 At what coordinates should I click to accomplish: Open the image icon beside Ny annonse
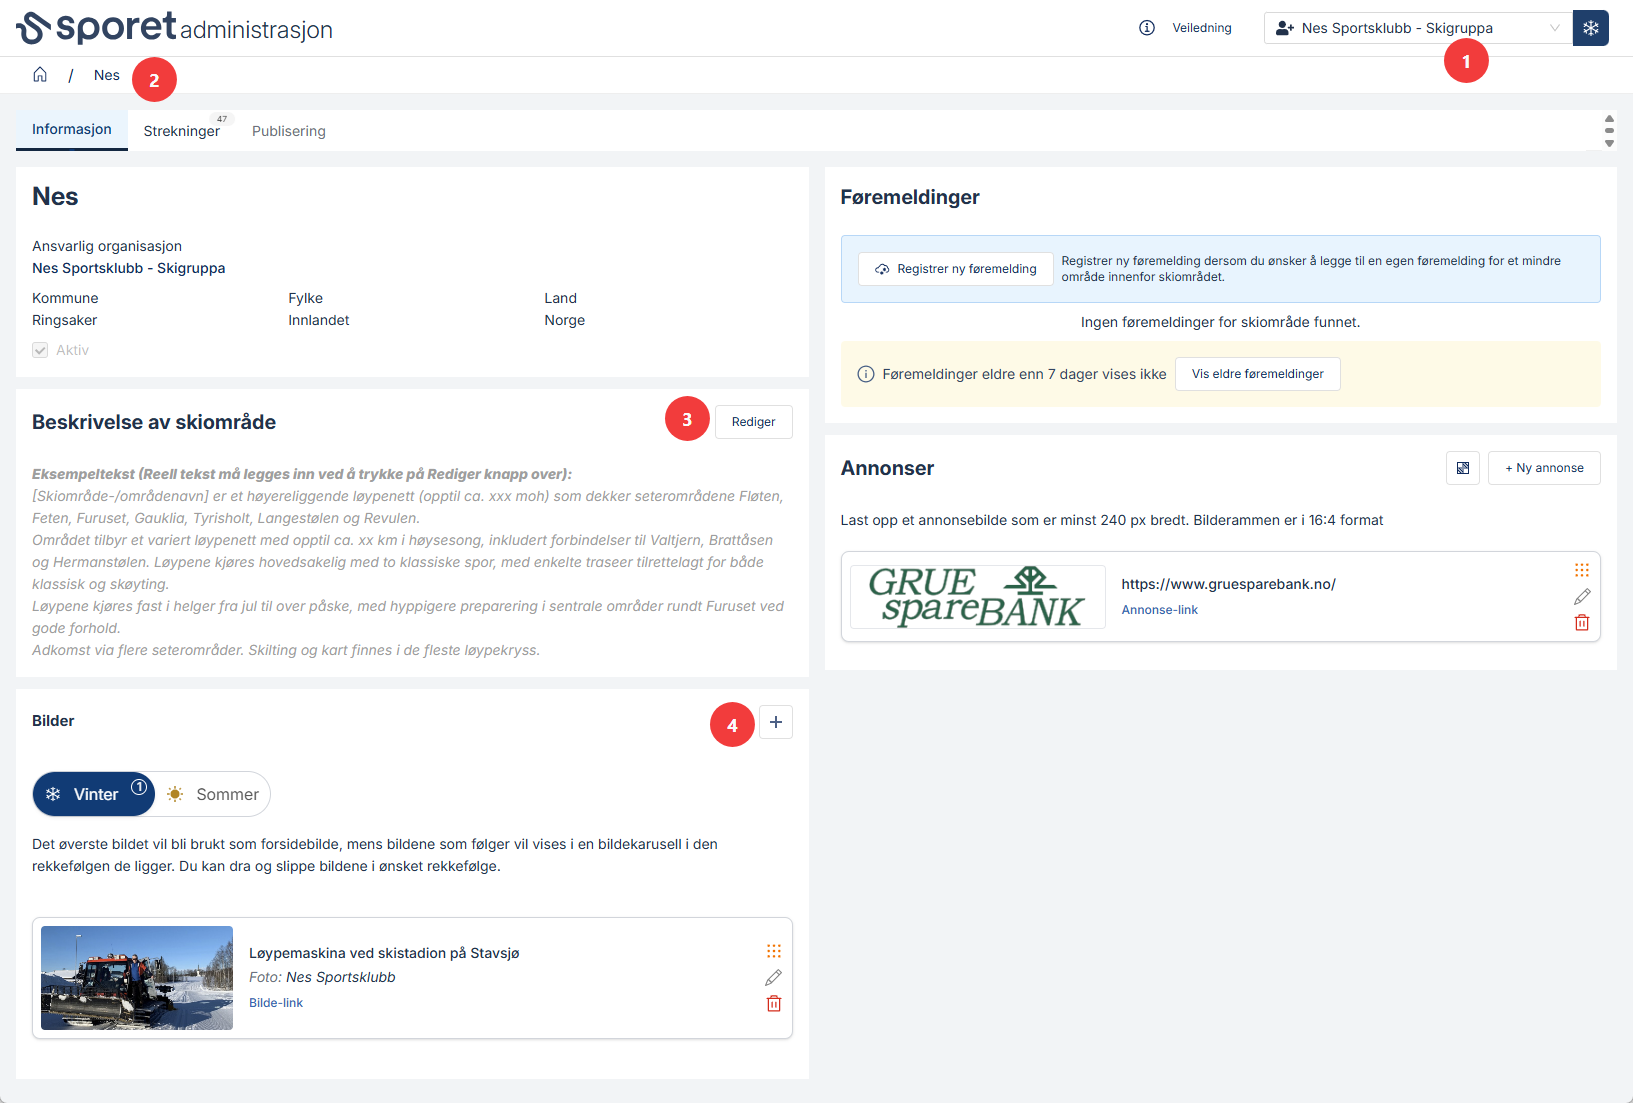click(x=1462, y=468)
